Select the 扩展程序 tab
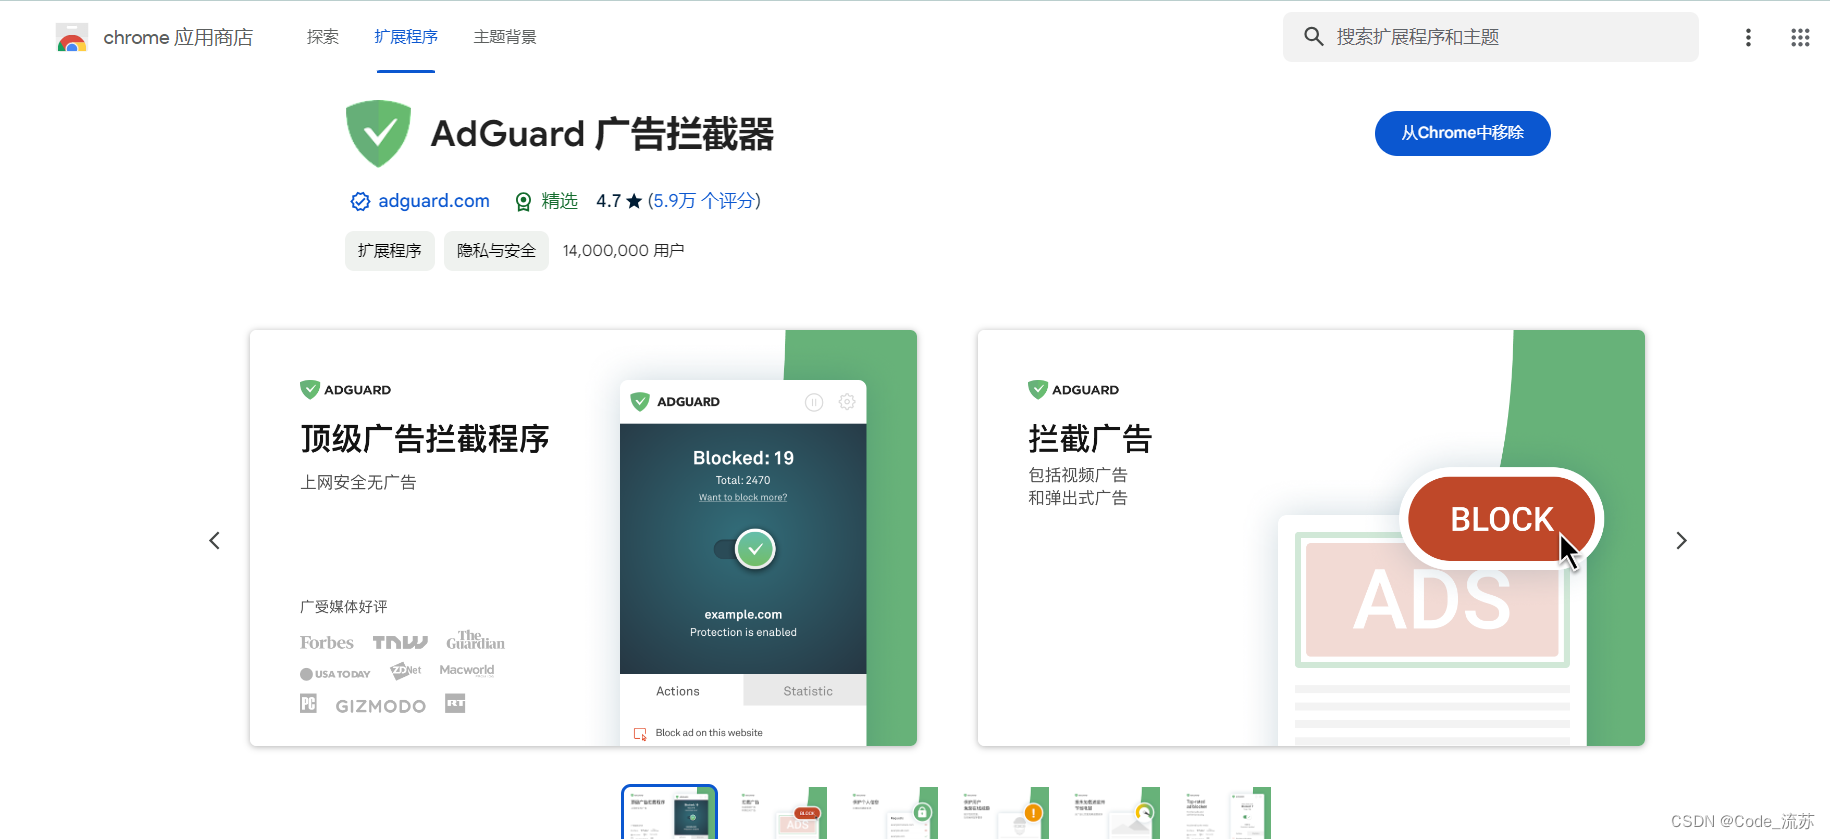1830x839 pixels. coord(406,37)
